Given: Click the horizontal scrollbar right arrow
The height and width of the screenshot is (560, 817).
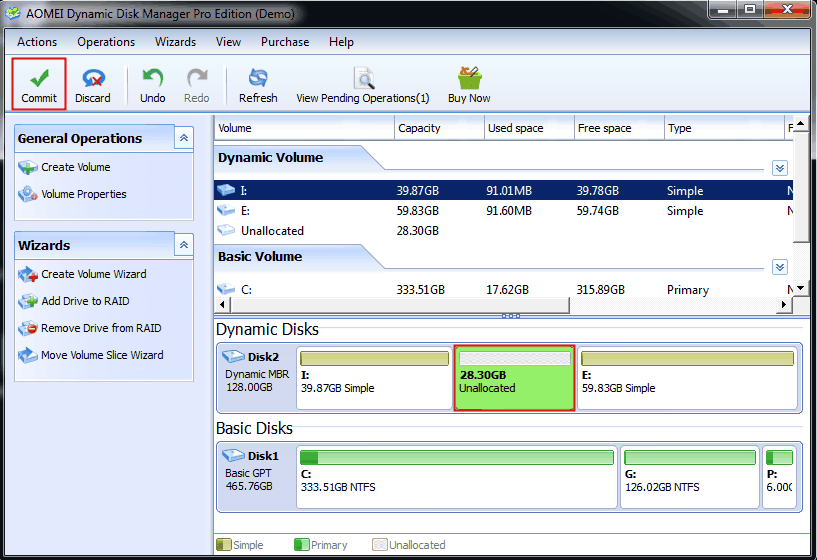Looking at the screenshot, I should (784, 305).
